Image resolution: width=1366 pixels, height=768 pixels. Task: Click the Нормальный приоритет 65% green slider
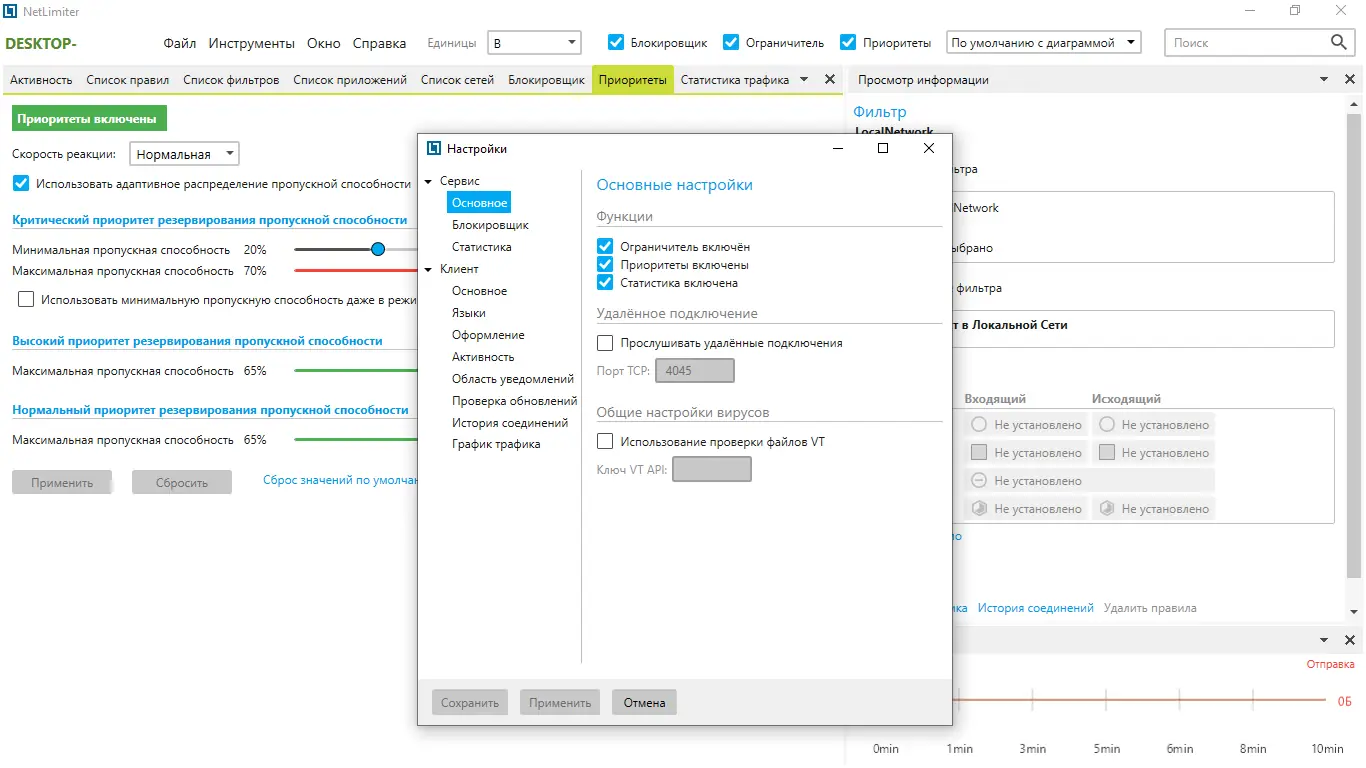pyautogui.click(x=356, y=440)
